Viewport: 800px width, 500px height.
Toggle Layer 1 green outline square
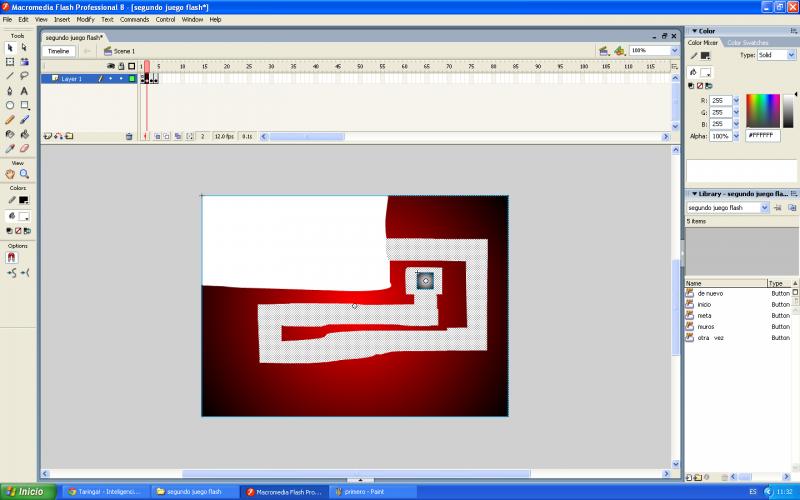132,79
